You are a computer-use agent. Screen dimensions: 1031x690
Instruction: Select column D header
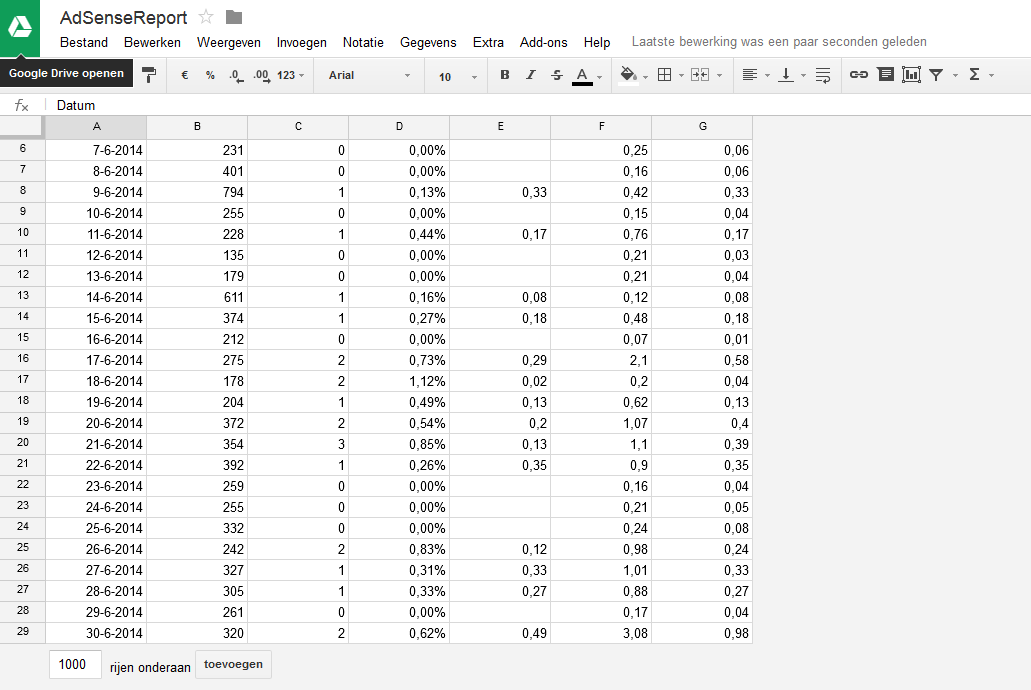tap(399, 126)
